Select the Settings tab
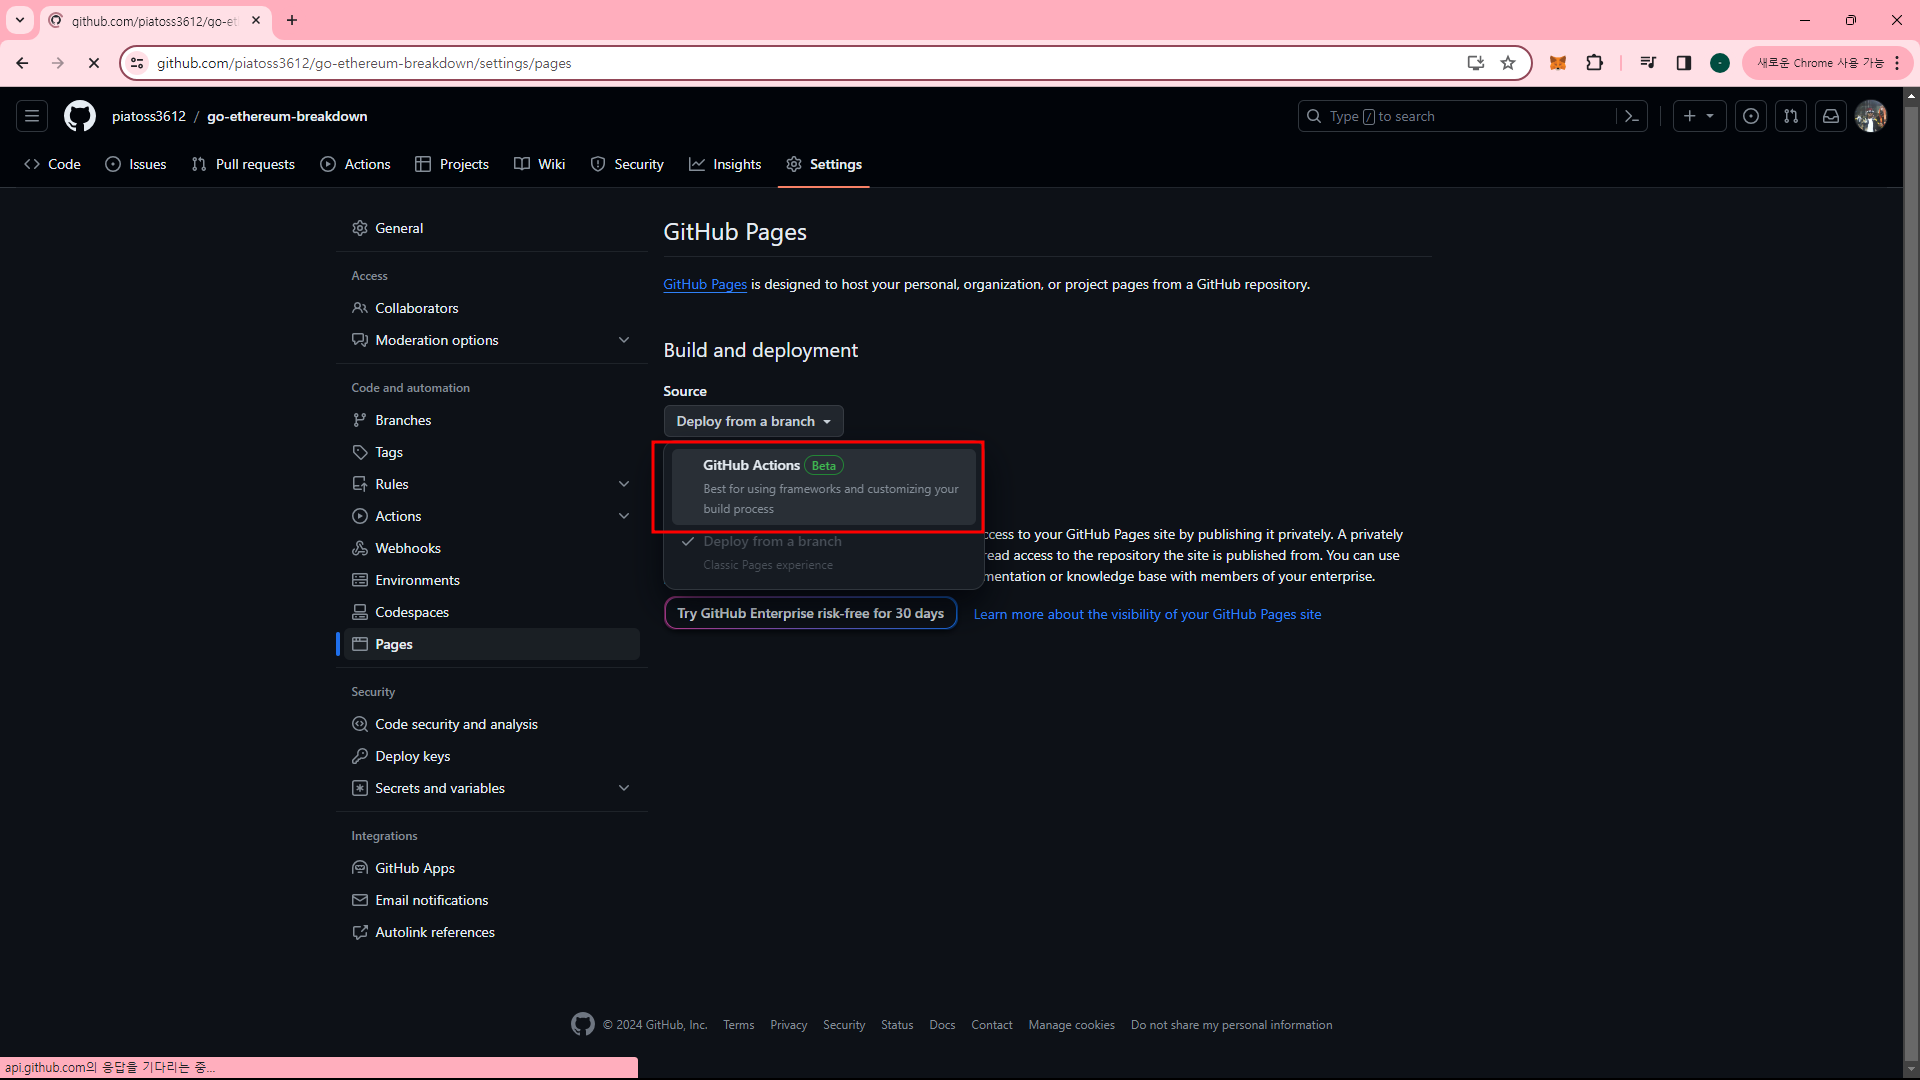1920x1080 pixels. [824, 164]
